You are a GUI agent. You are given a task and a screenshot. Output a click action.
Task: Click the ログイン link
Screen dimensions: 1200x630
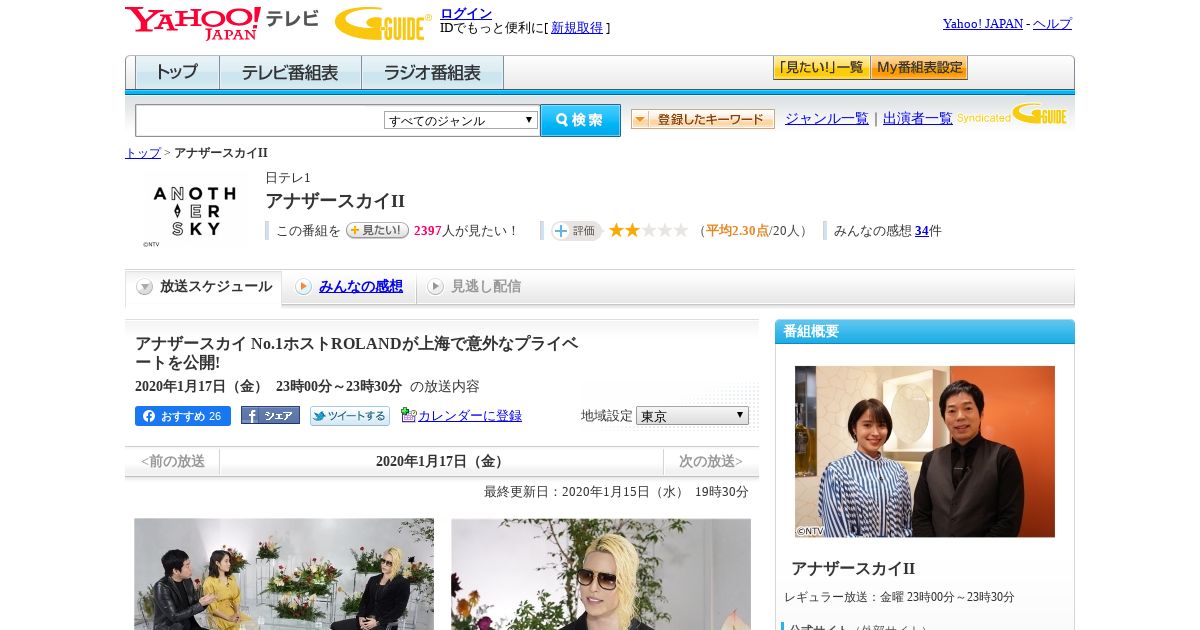click(466, 13)
